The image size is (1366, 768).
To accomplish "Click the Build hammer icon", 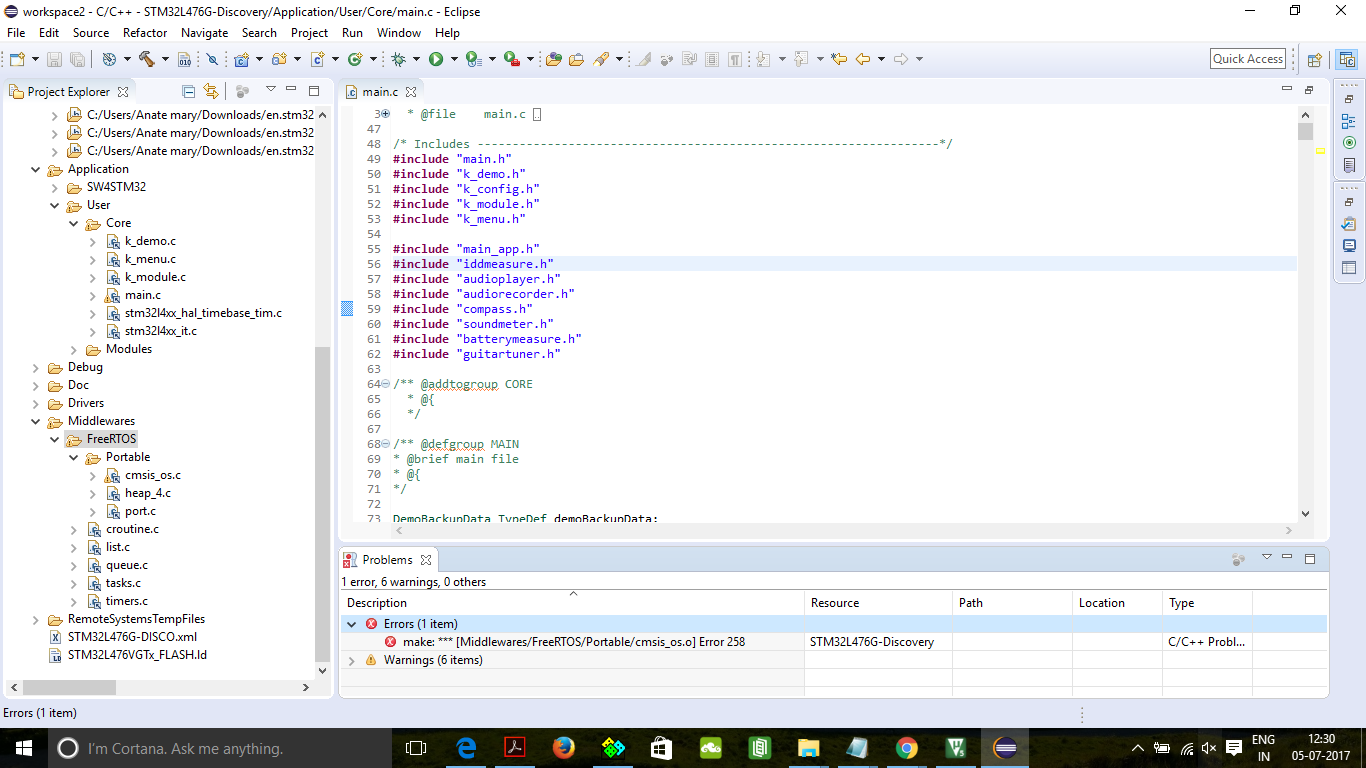I will 147,59.
